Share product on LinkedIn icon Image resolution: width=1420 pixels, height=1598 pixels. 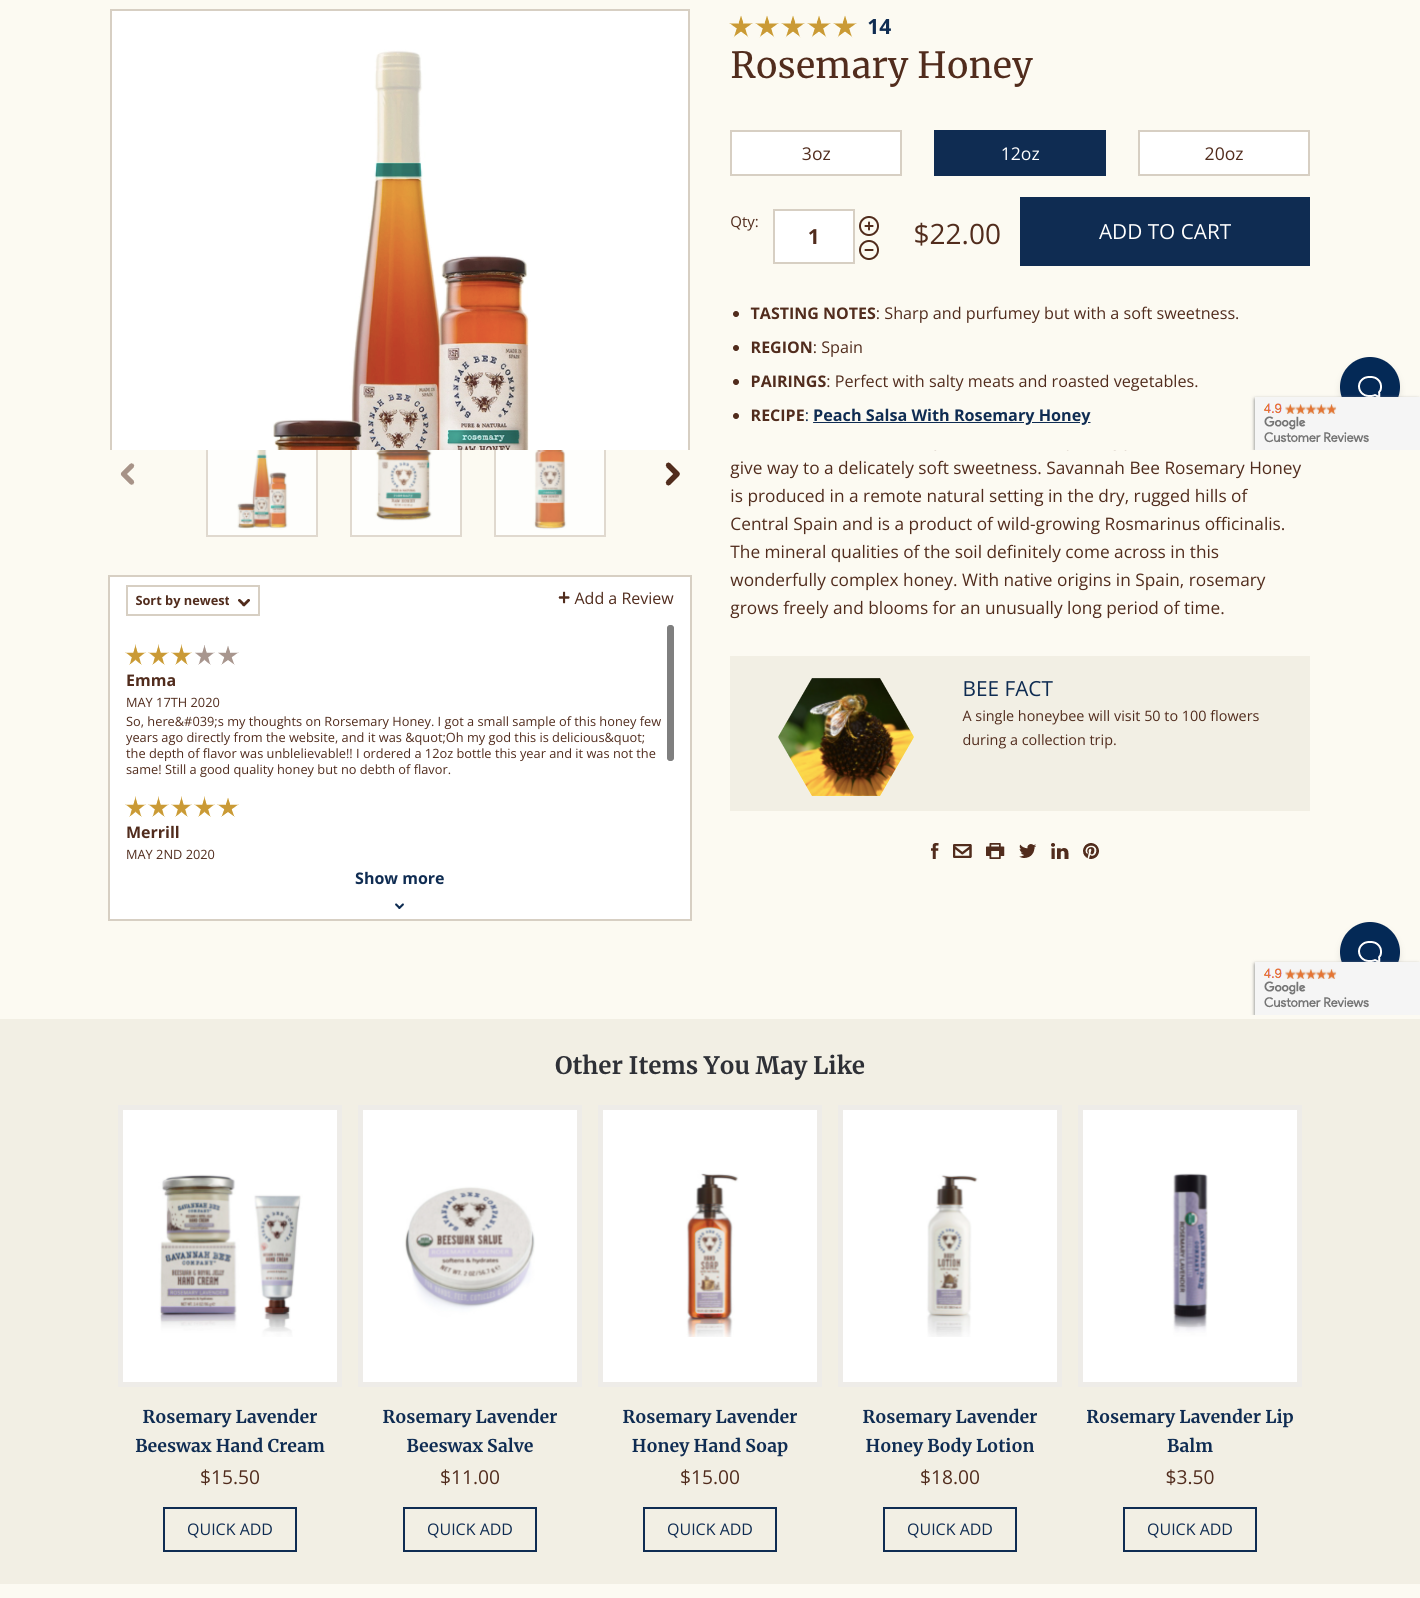pyautogui.click(x=1059, y=851)
